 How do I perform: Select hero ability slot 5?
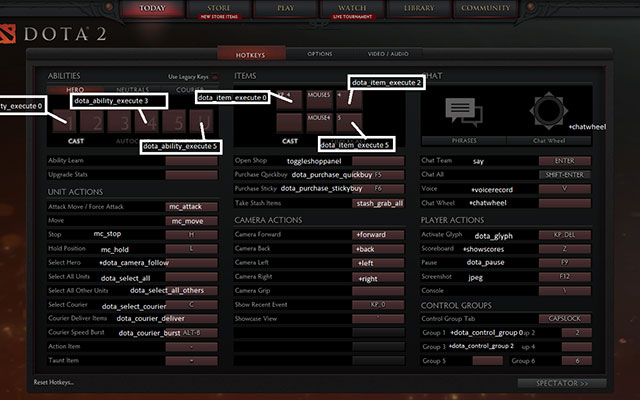coord(174,122)
